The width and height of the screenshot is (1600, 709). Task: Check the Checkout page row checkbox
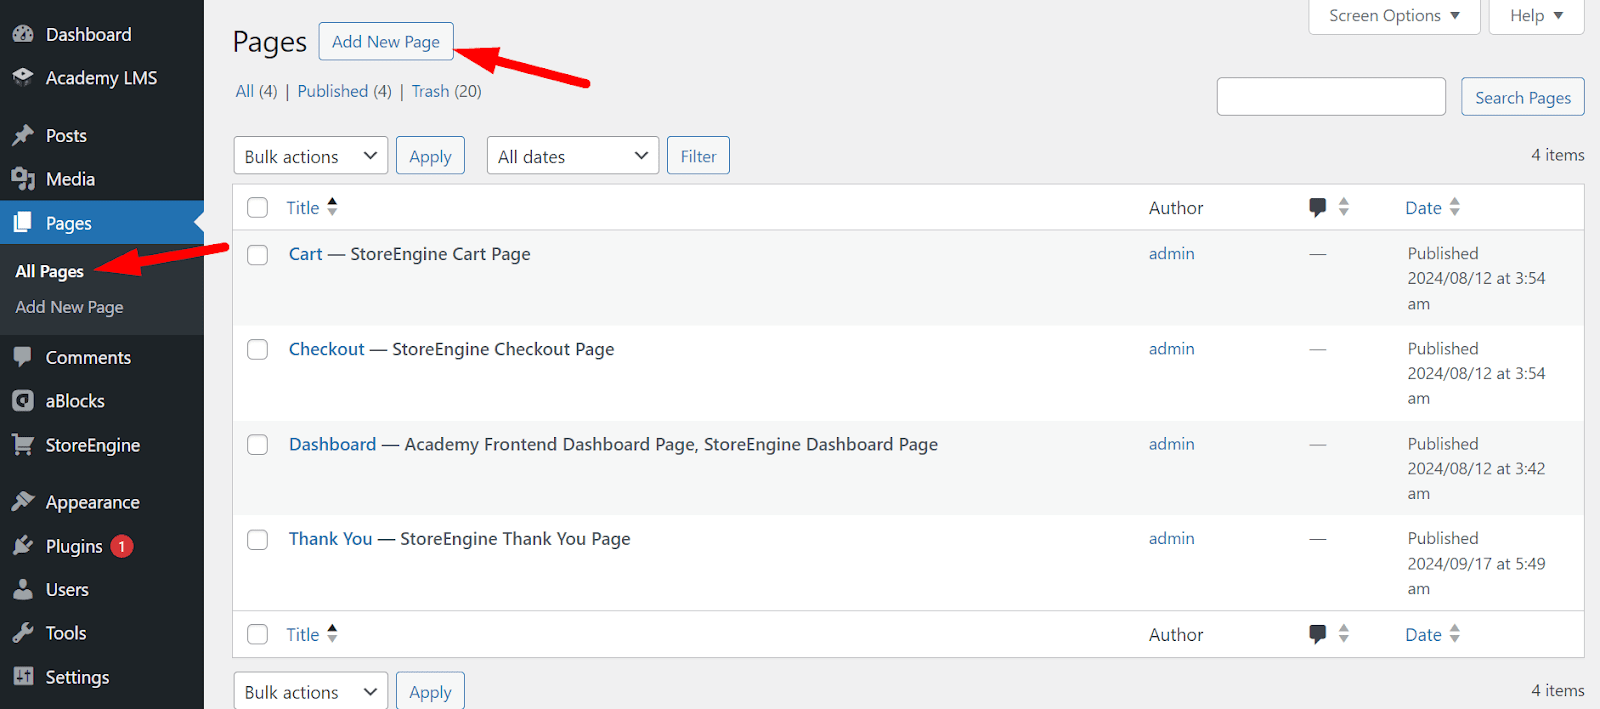pyautogui.click(x=258, y=350)
